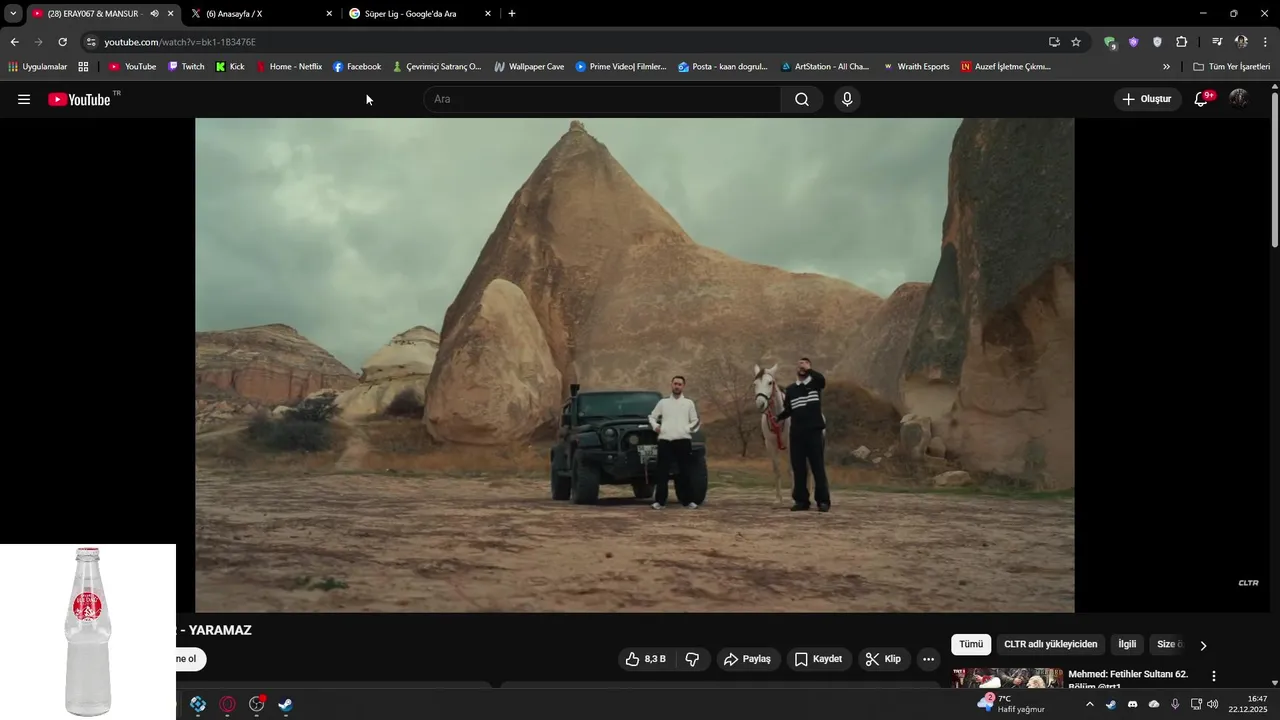The height and width of the screenshot is (720, 1280).
Task: Select the İlgili filter chip
Action: 1127,645
